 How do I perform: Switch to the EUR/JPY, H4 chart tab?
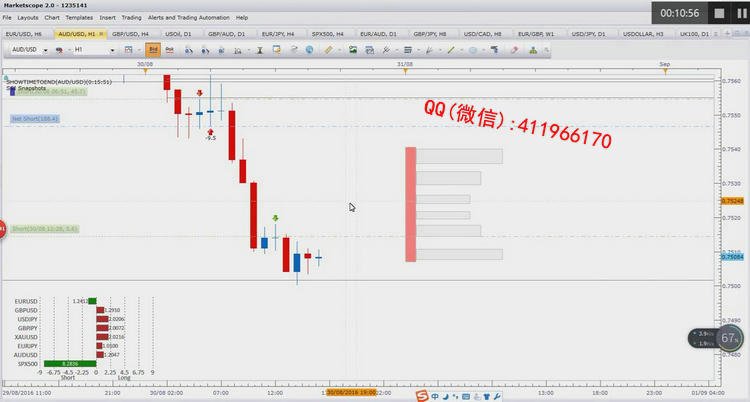[x=278, y=34]
